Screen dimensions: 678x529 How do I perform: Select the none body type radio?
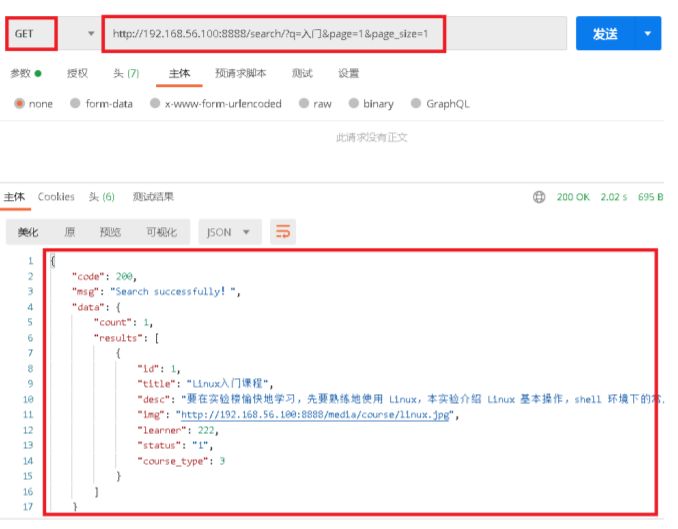(19, 103)
